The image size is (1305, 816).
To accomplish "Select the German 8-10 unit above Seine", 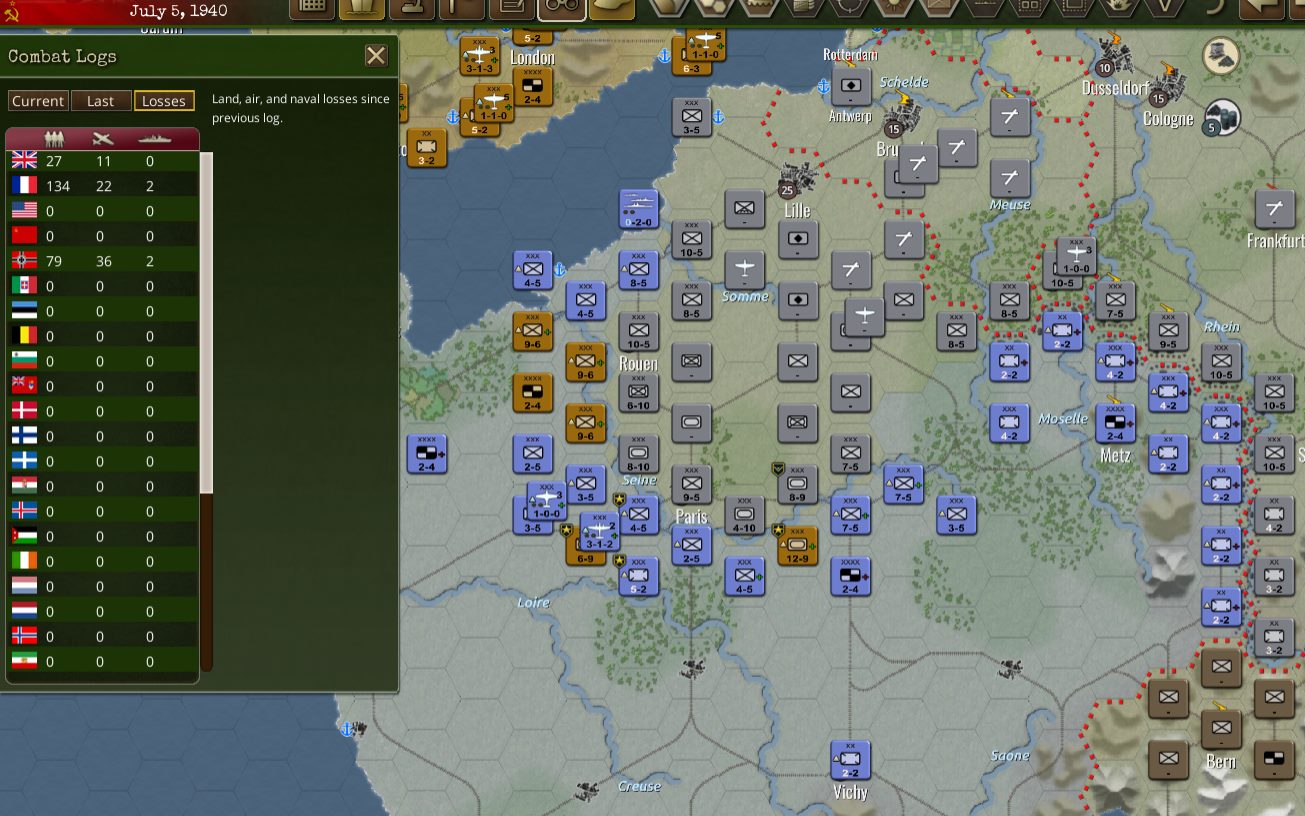I will tap(639, 454).
